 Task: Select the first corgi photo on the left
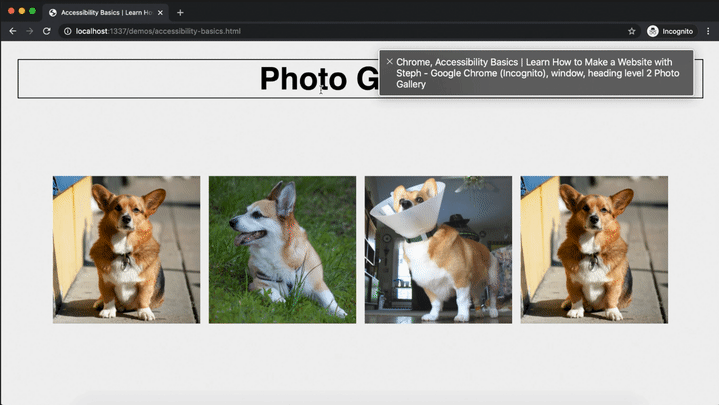tap(126, 249)
